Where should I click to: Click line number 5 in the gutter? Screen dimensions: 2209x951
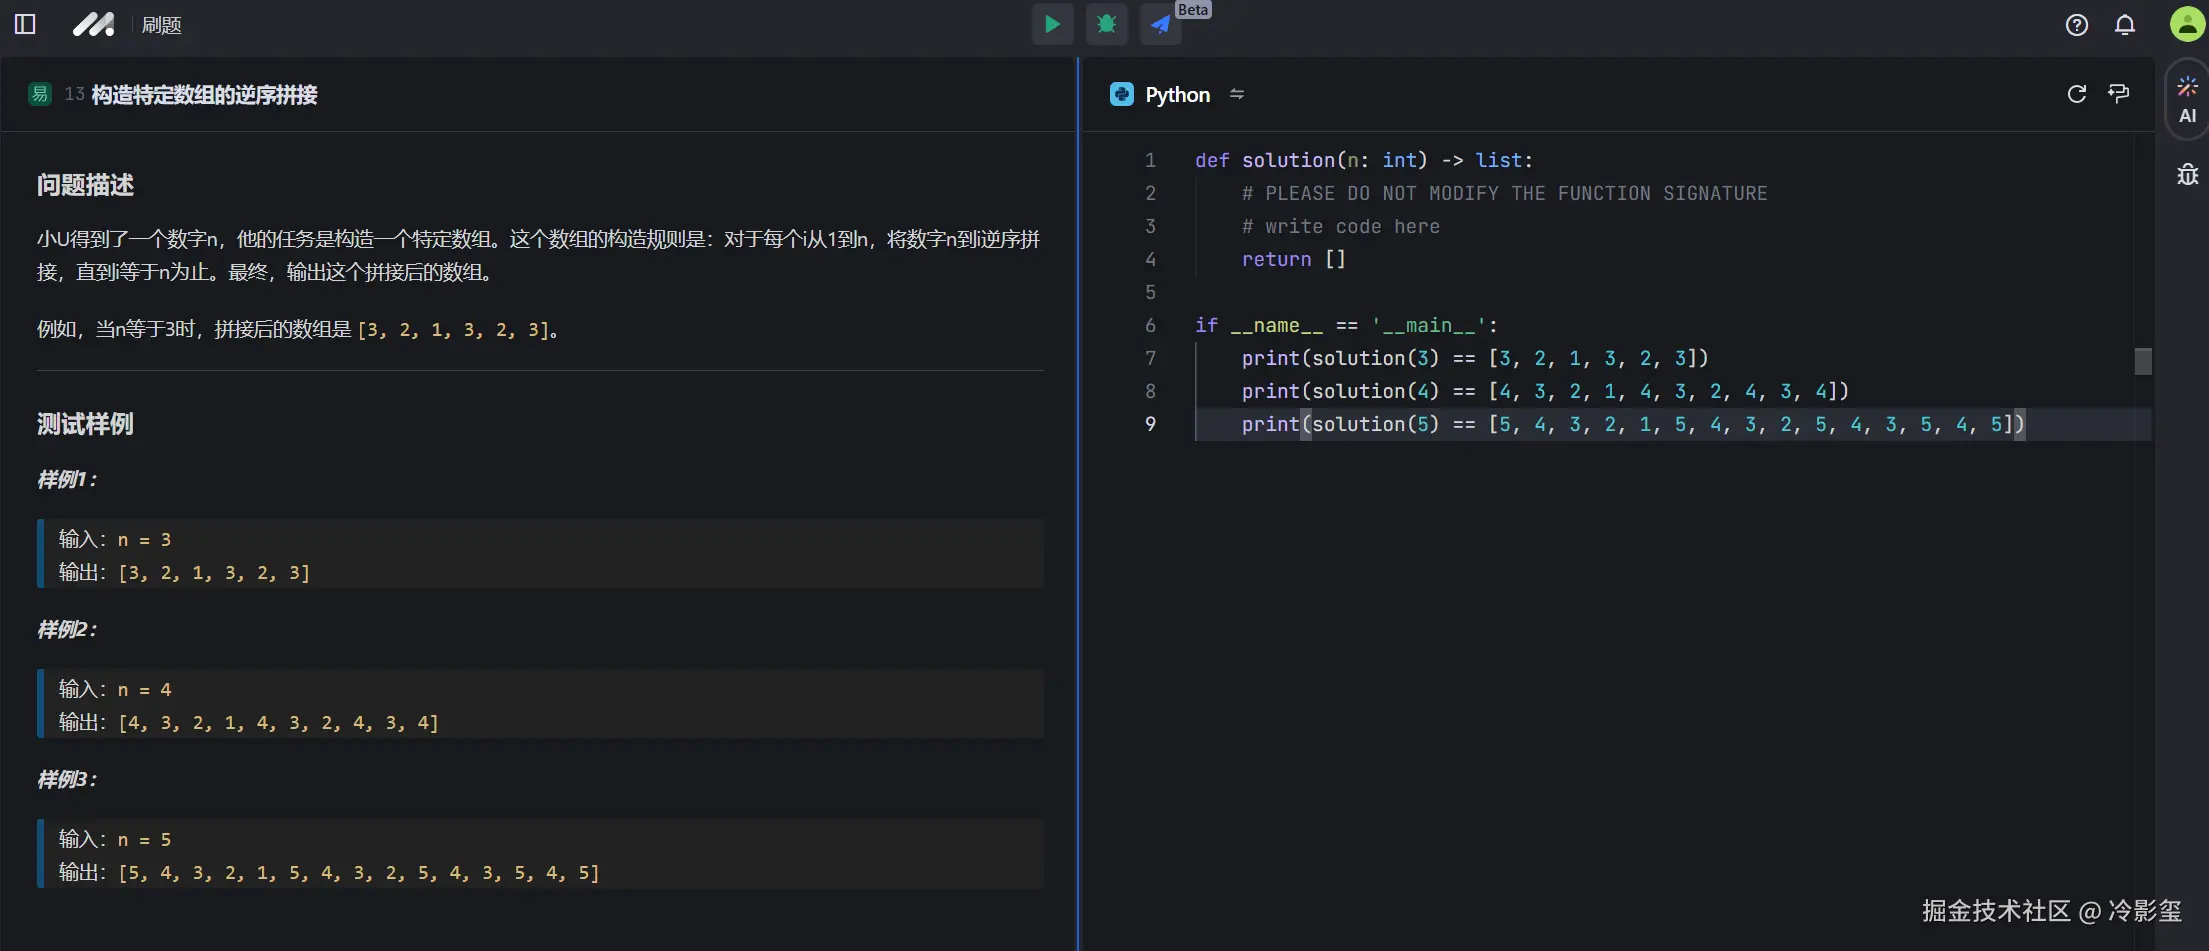click(x=1150, y=292)
